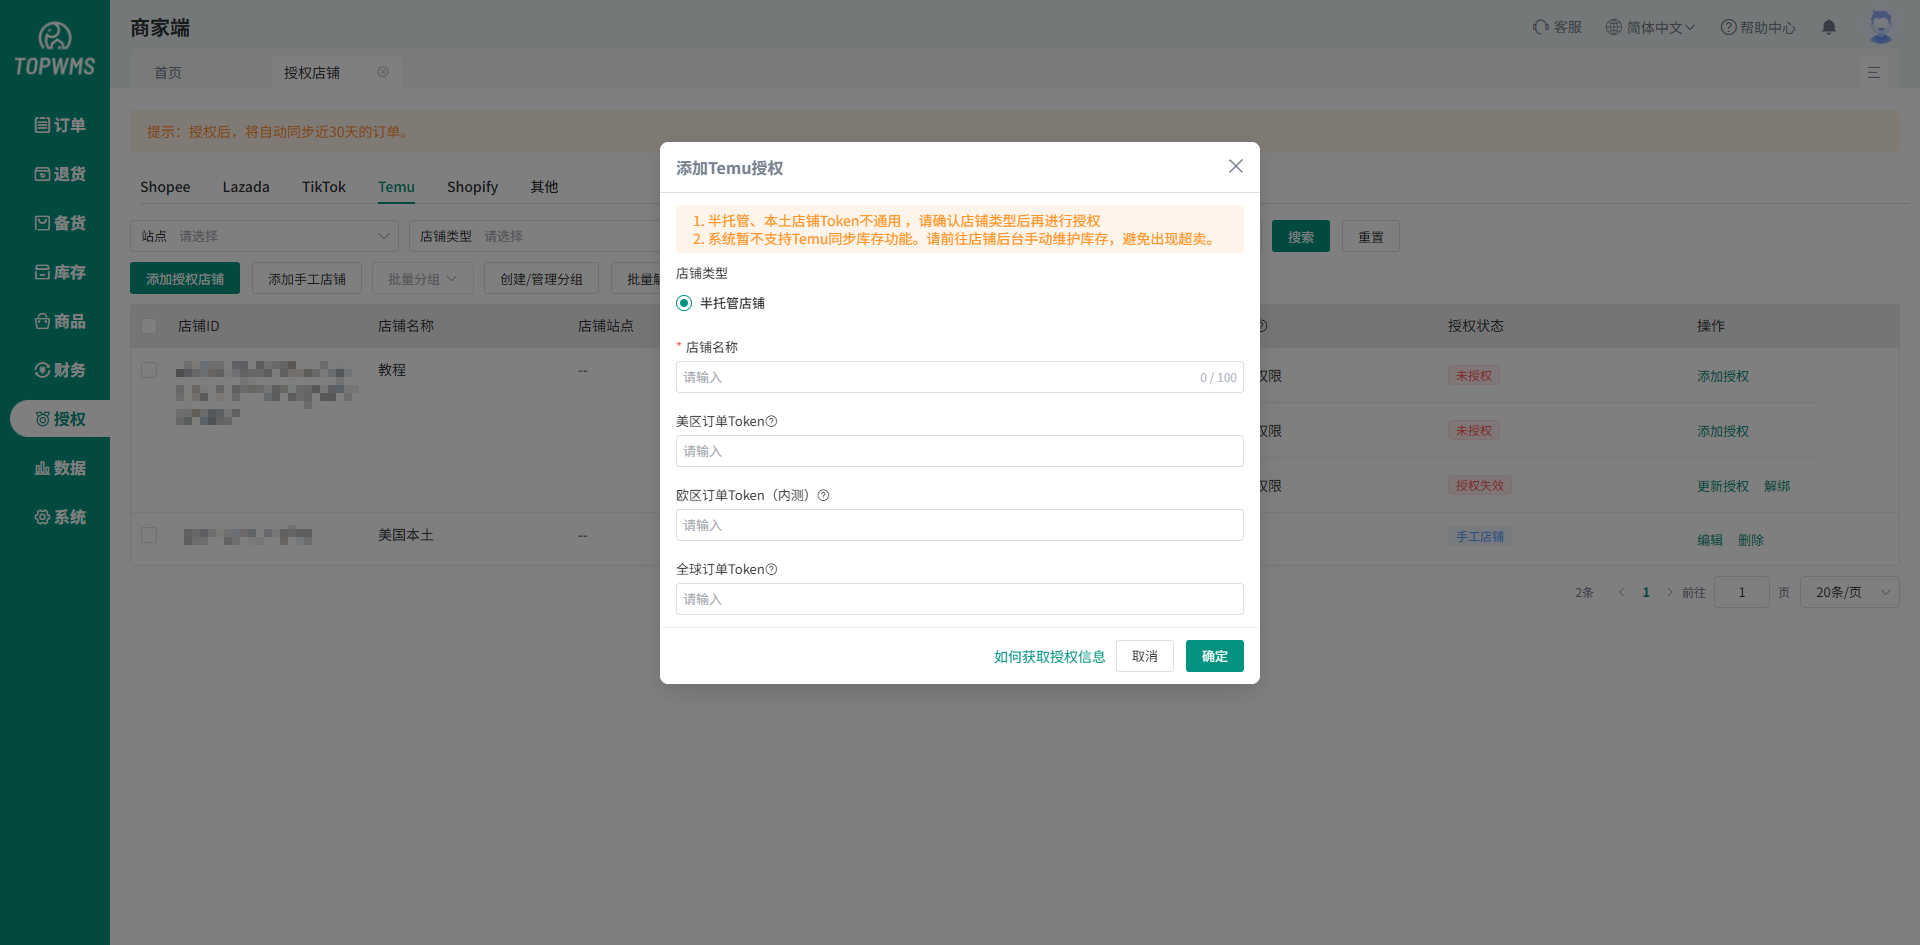Click the 手工店铺 status tag
This screenshot has width=1920, height=945.
click(1479, 536)
